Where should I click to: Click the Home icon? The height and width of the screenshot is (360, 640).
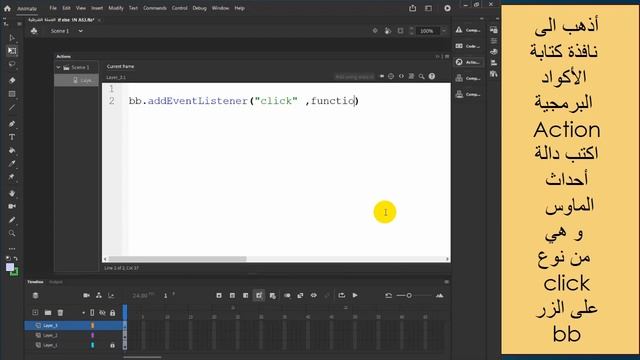[7, 8]
